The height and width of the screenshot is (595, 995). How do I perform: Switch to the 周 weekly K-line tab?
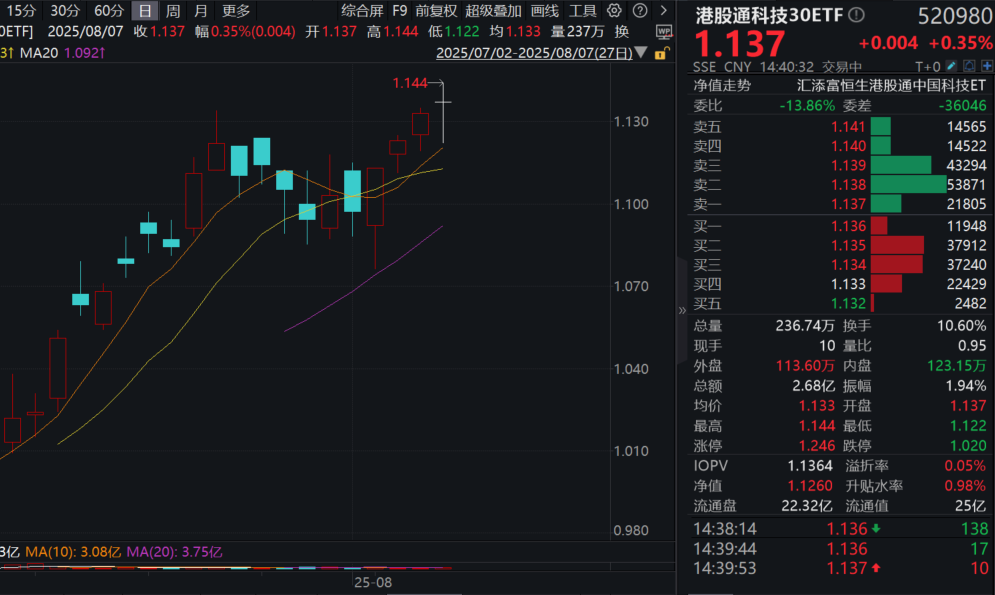(x=171, y=12)
